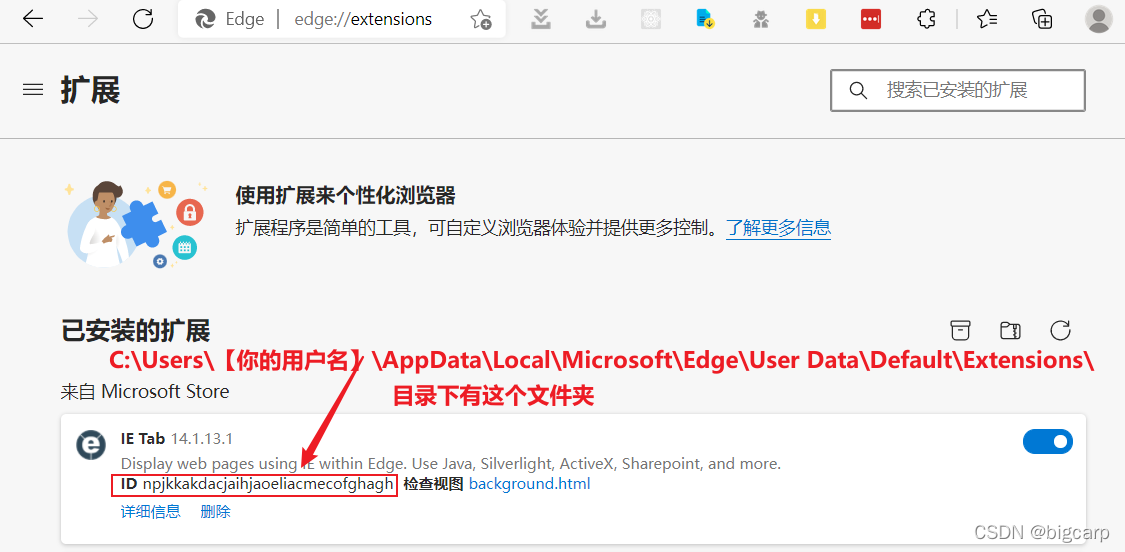Go back using the browser back arrow

(x=33, y=19)
